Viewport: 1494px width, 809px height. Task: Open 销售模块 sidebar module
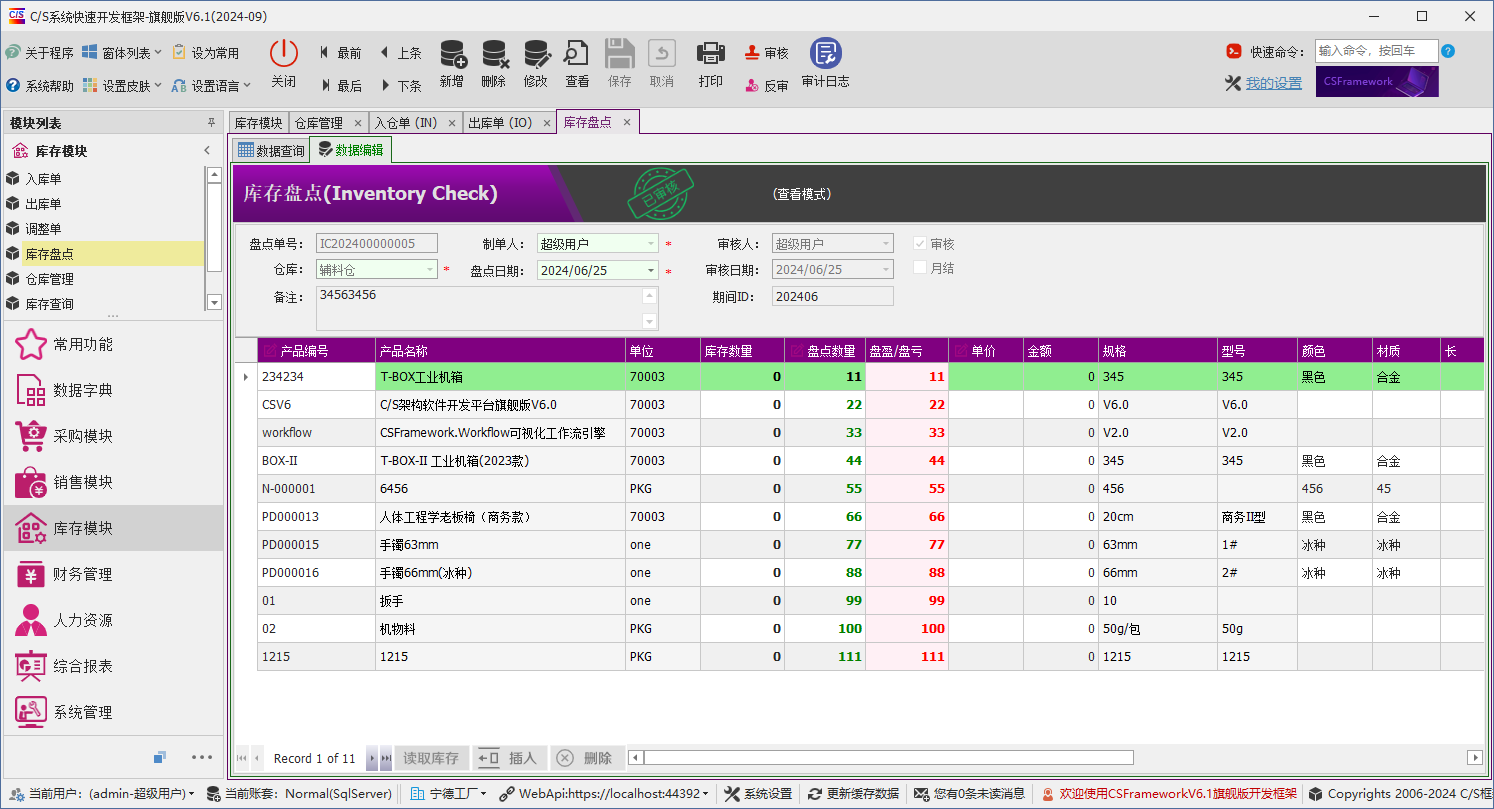point(113,482)
